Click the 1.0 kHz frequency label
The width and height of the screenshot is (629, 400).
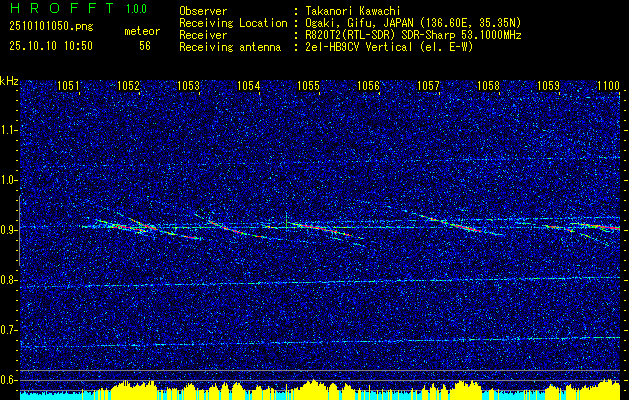point(9,180)
